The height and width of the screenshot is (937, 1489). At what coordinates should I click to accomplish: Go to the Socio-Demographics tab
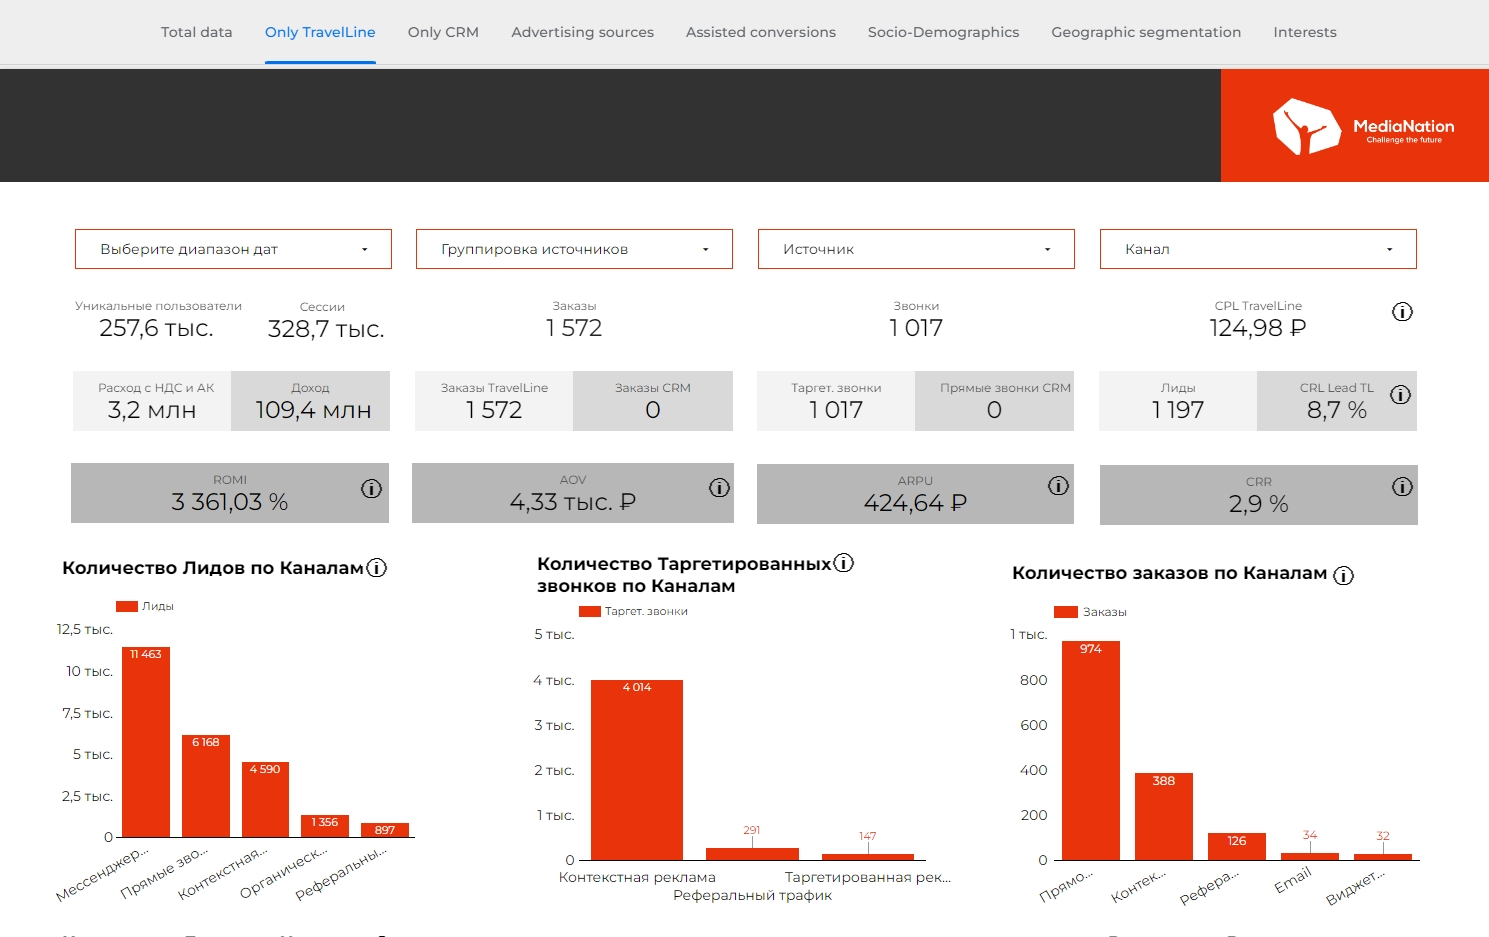tap(943, 32)
